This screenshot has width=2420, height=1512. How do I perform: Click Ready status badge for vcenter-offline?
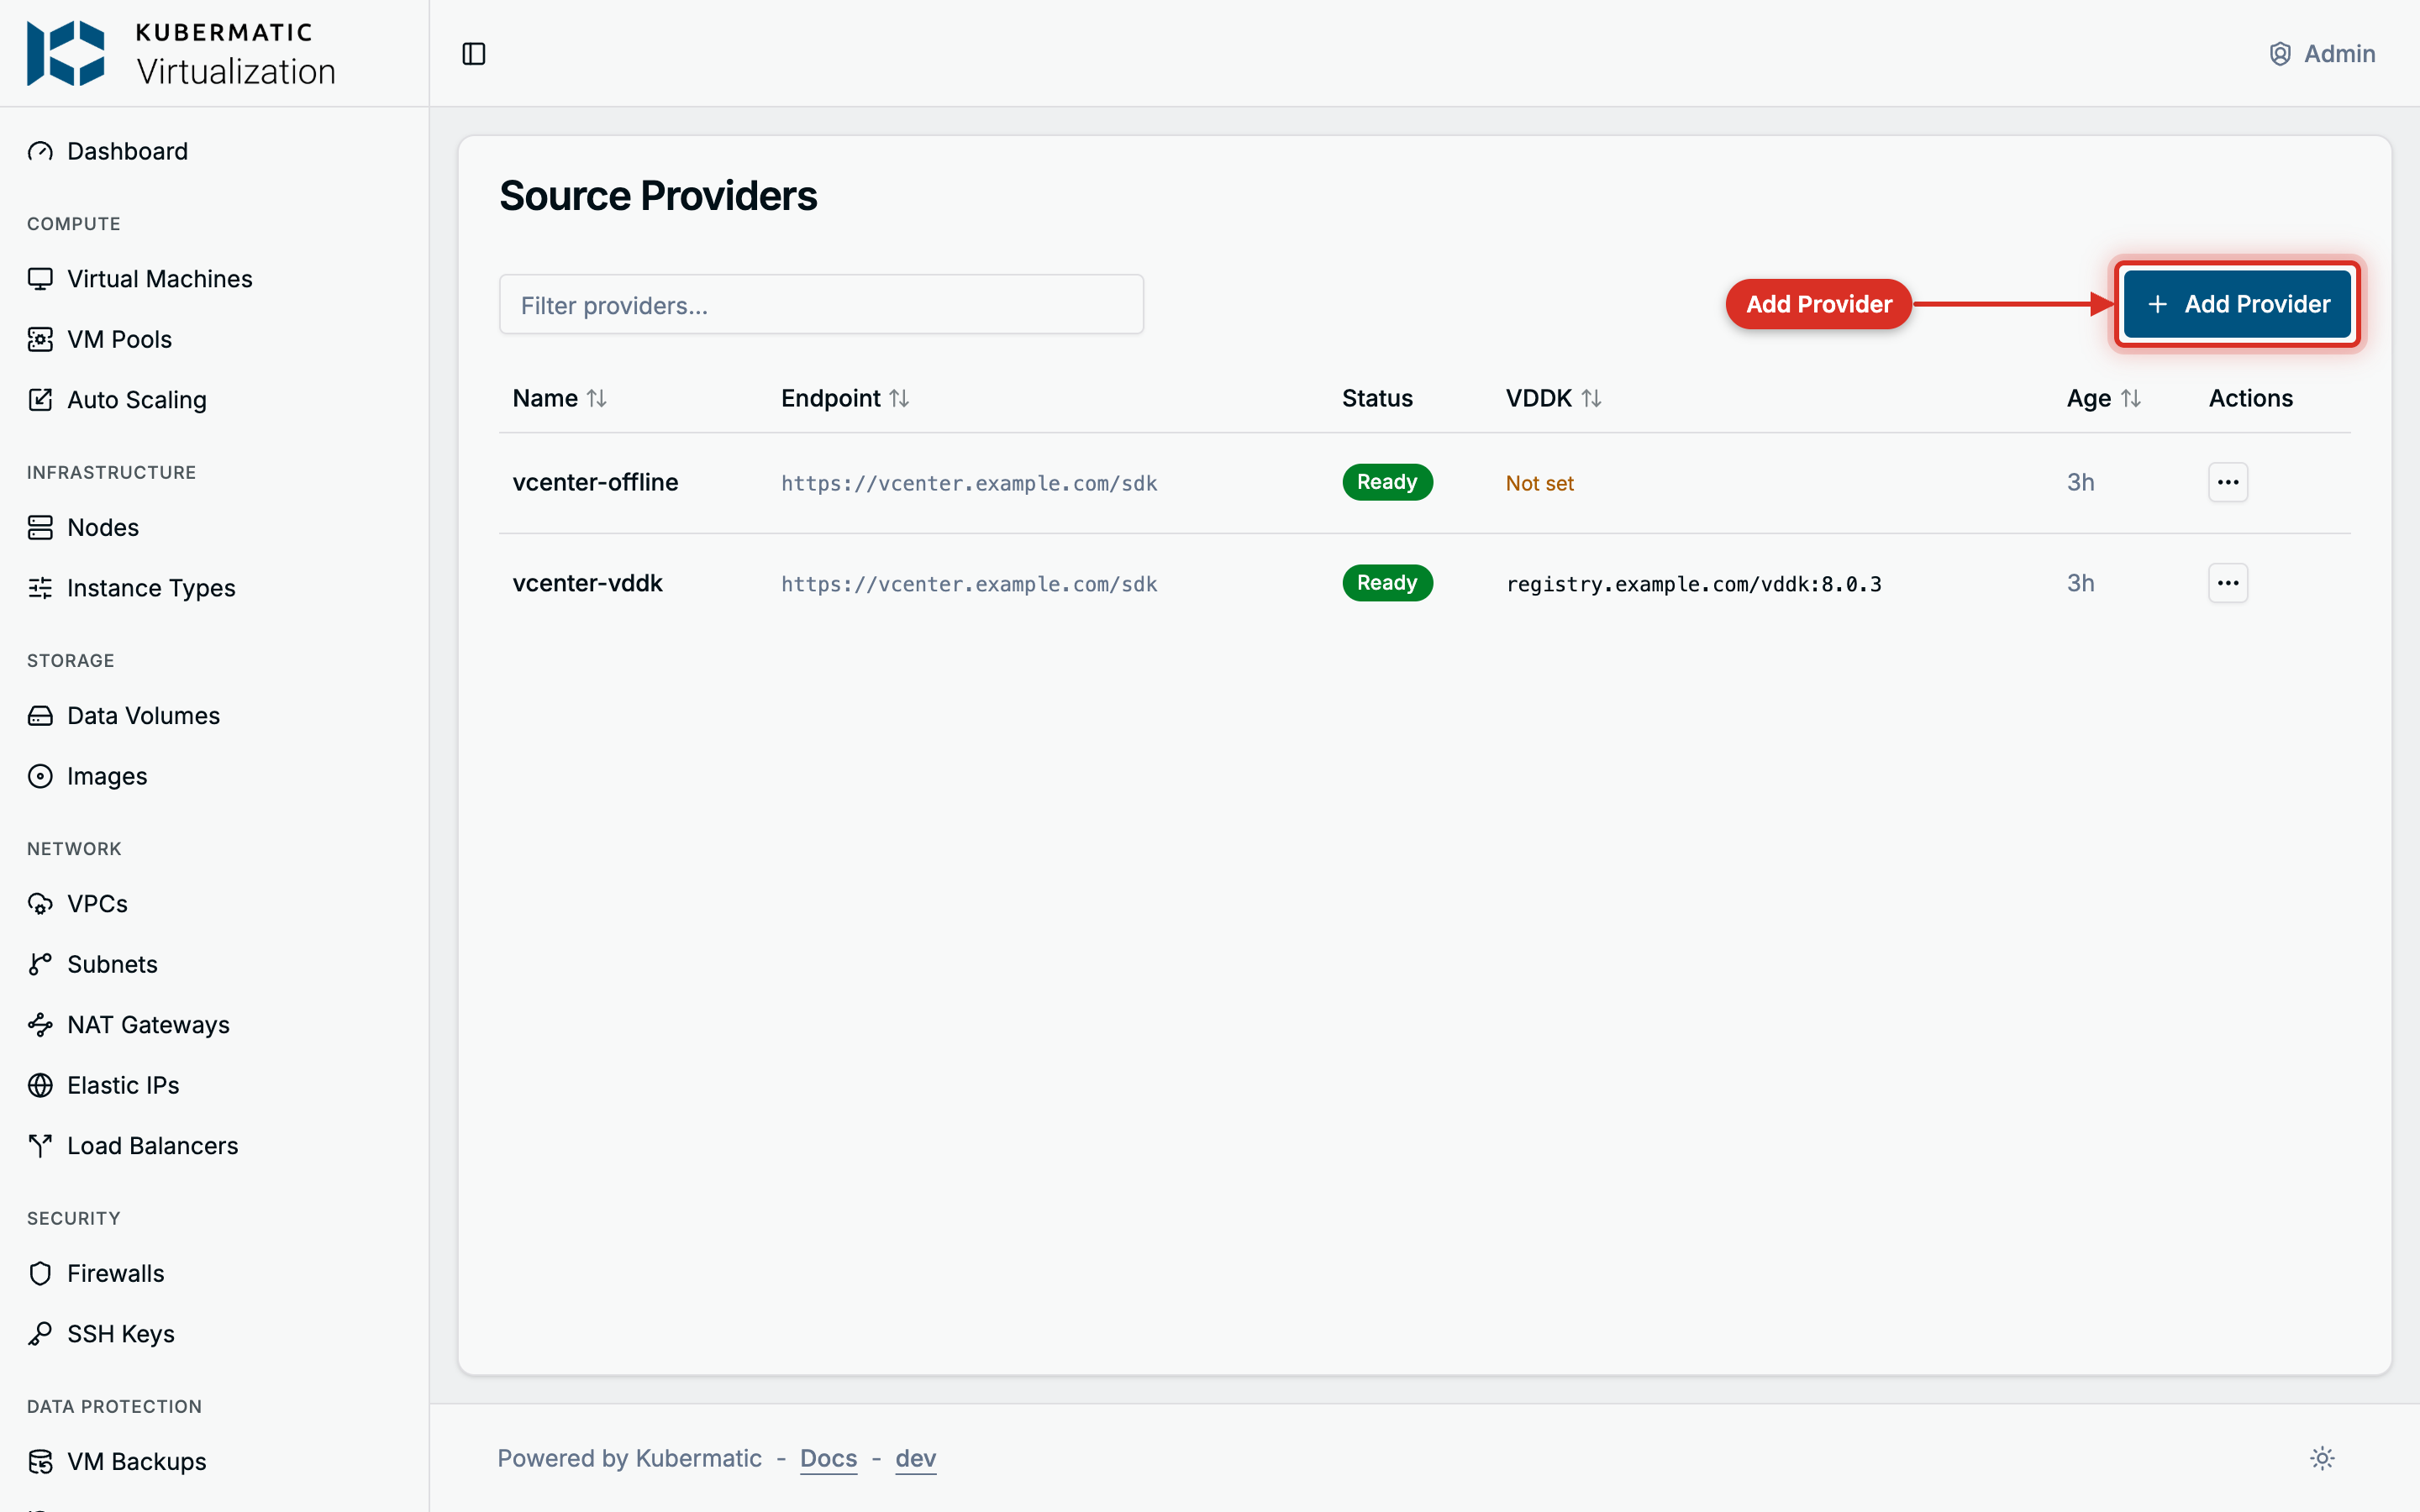pyautogui.click(x=1387, y=482)
